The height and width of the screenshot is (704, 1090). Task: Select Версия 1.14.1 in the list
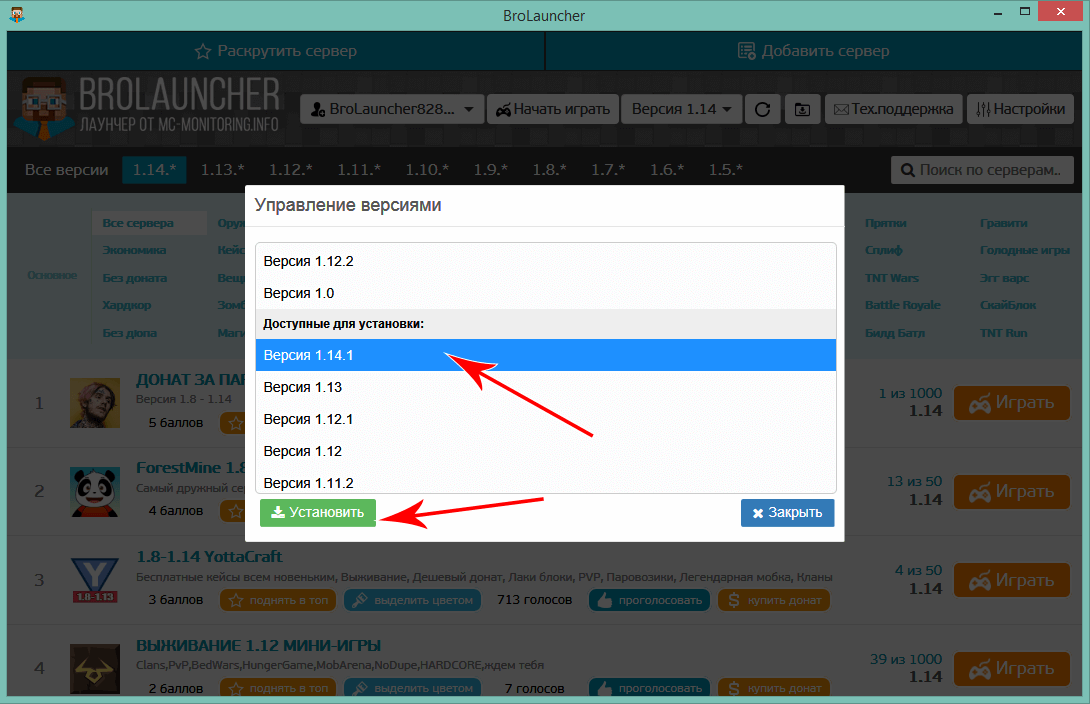click(x=545, y=355)
